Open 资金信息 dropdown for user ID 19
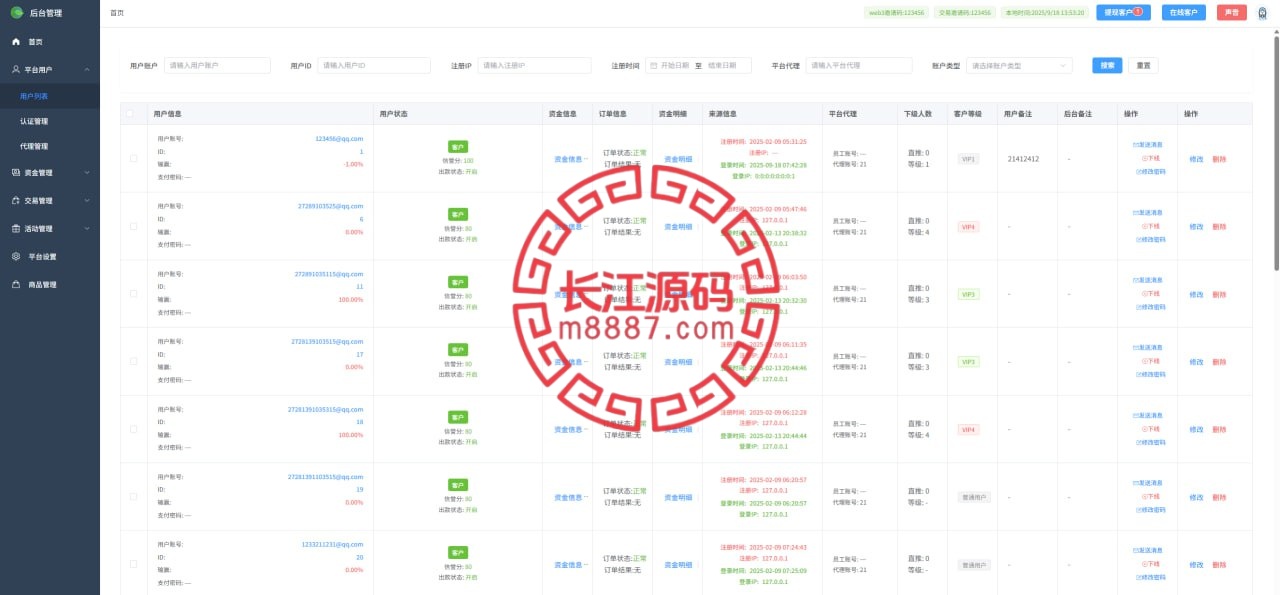Viewport: 1280px width, 595px height. (571, 497)
